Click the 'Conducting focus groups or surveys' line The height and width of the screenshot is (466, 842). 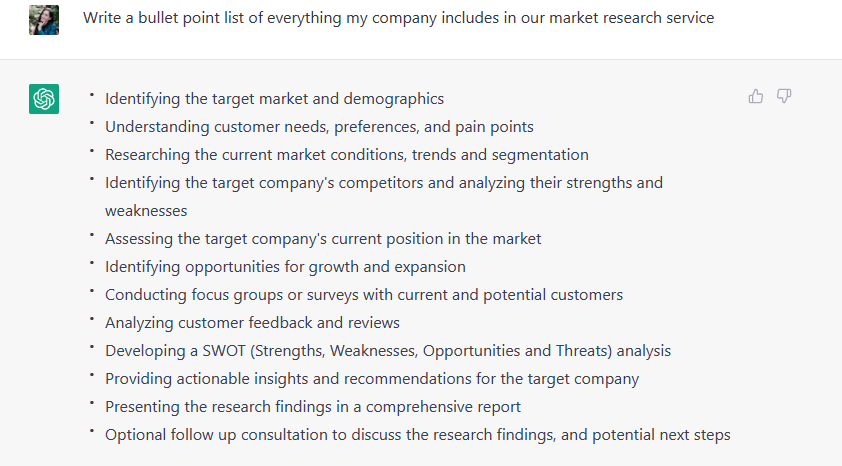tap(364, 295)
